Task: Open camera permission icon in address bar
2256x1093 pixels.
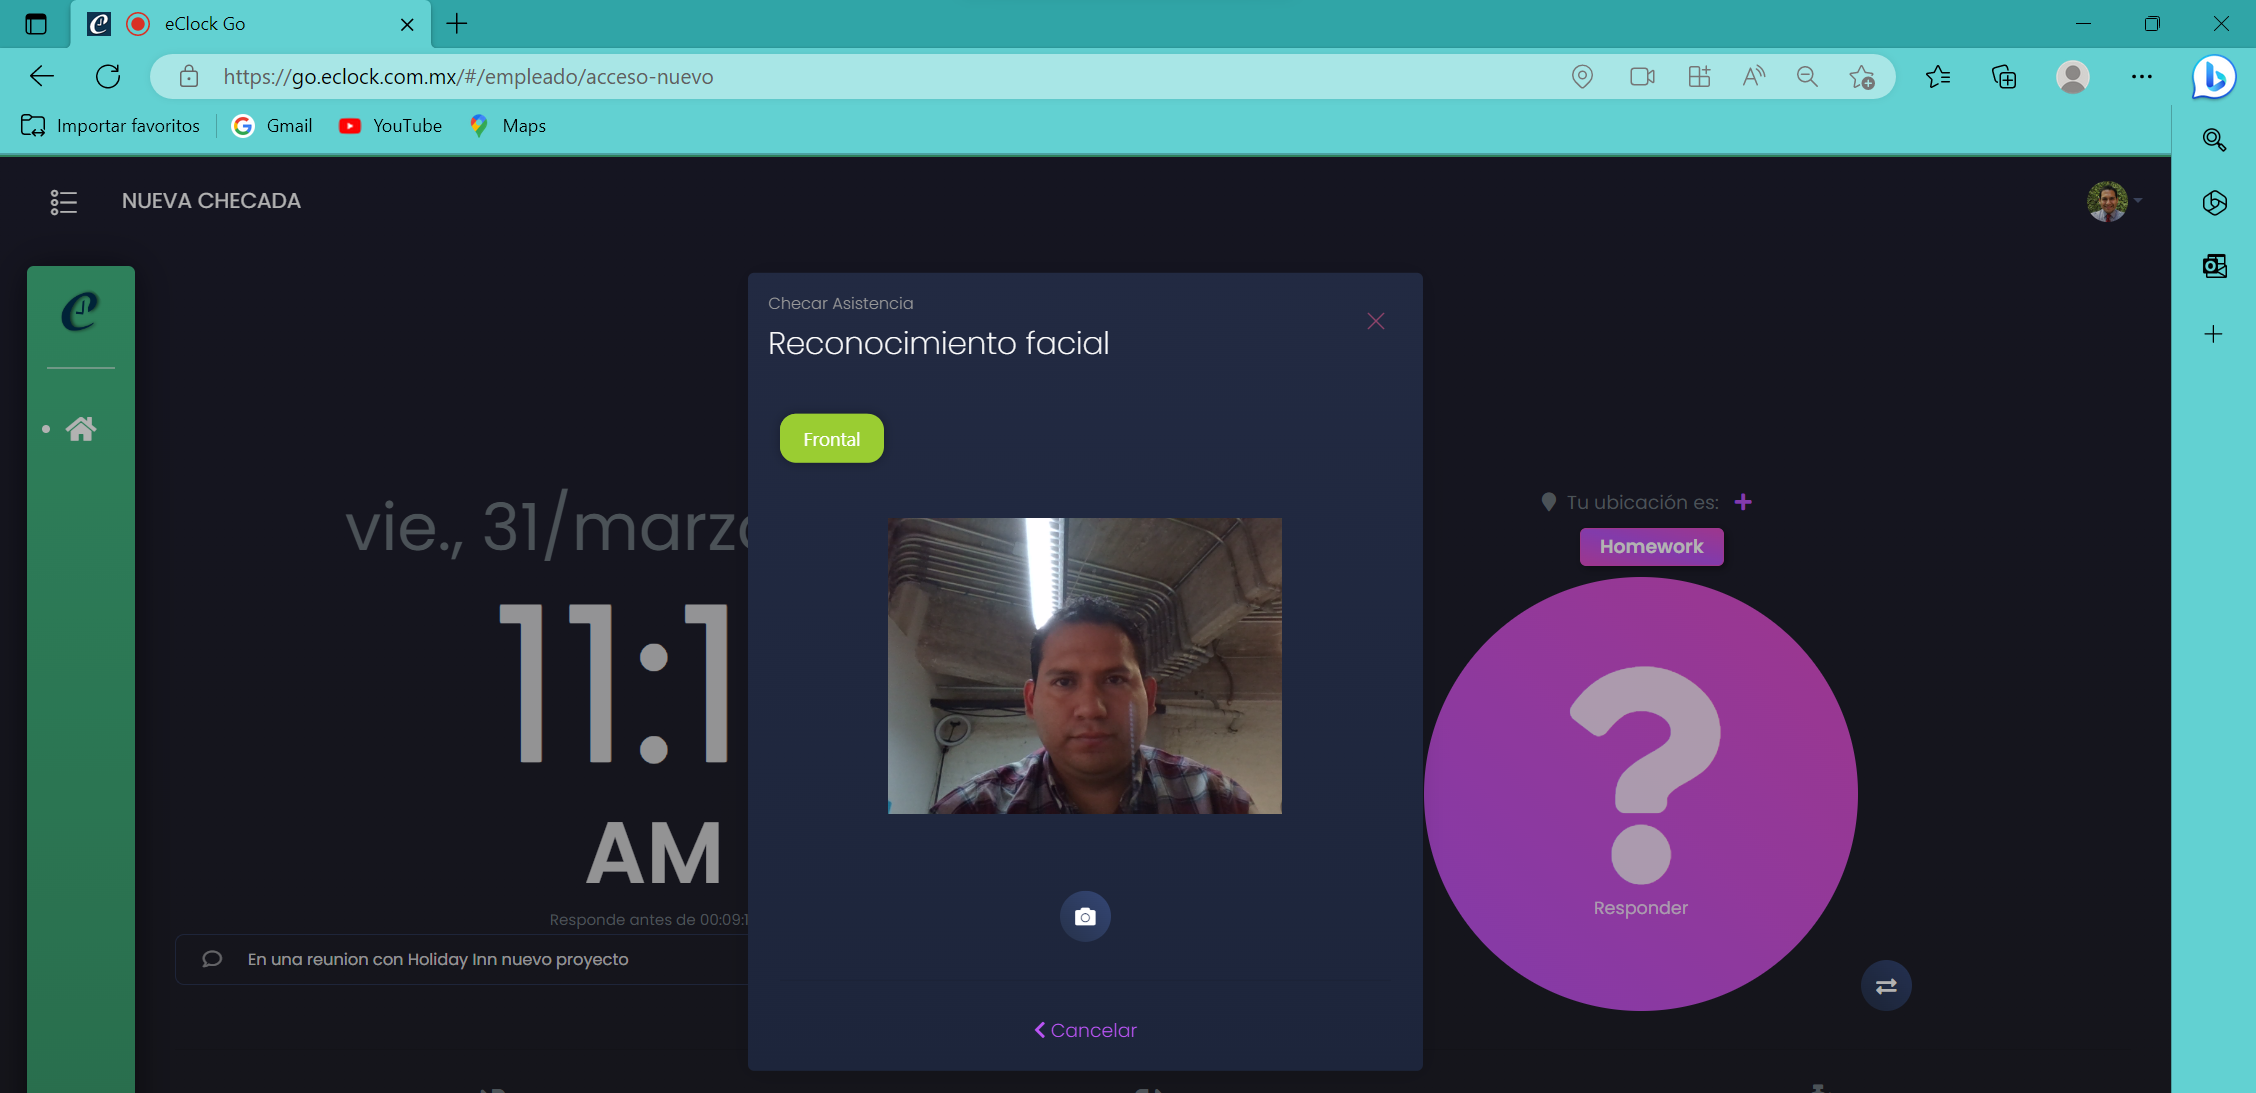Action: coord(1642,77)
